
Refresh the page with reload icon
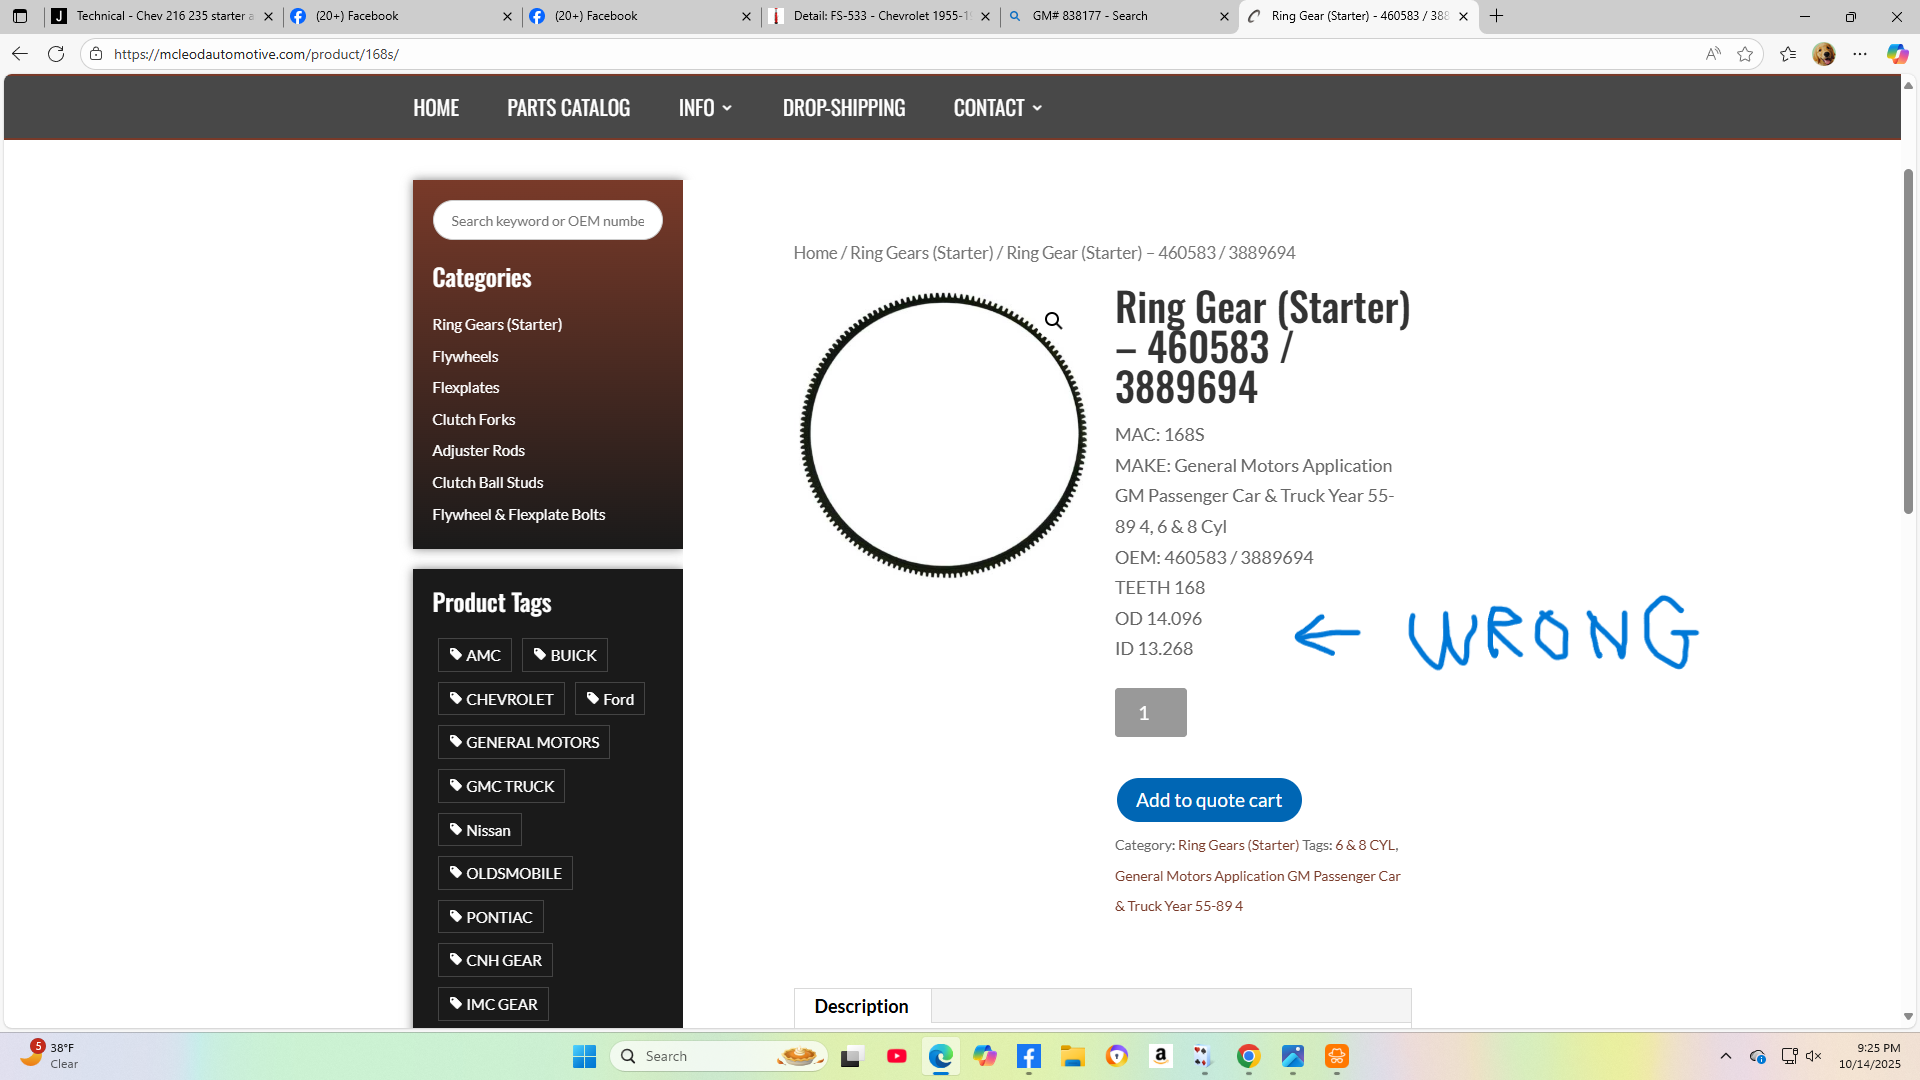56,54
